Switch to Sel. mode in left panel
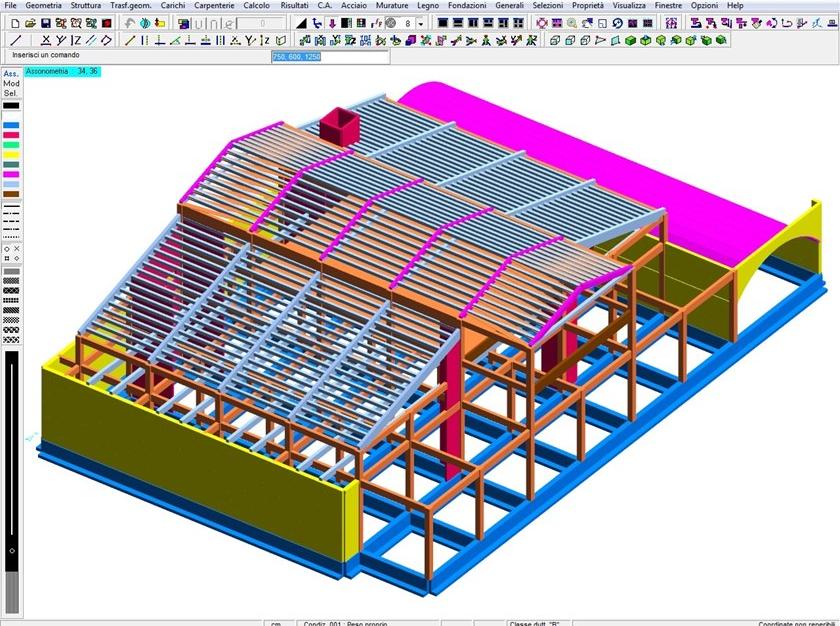Screen dimensions: 840x626 [11, 93]
